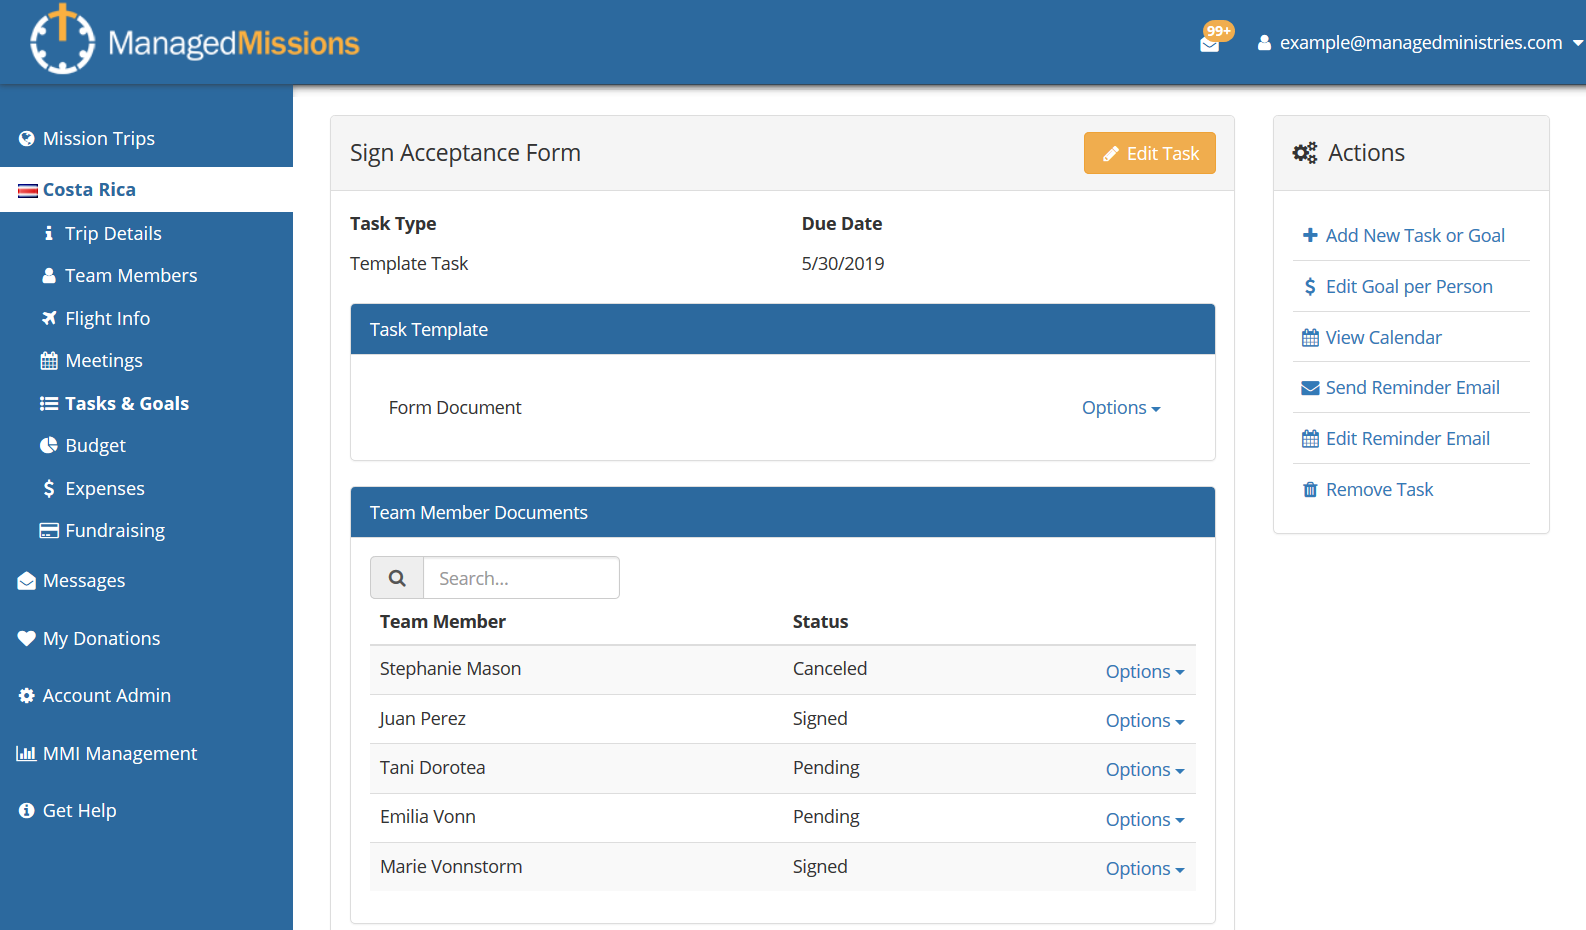The width and height of the screenshot is (1586, 930).
Task: Click the heart icon beside My Donations
Action: tap(27, 638)
